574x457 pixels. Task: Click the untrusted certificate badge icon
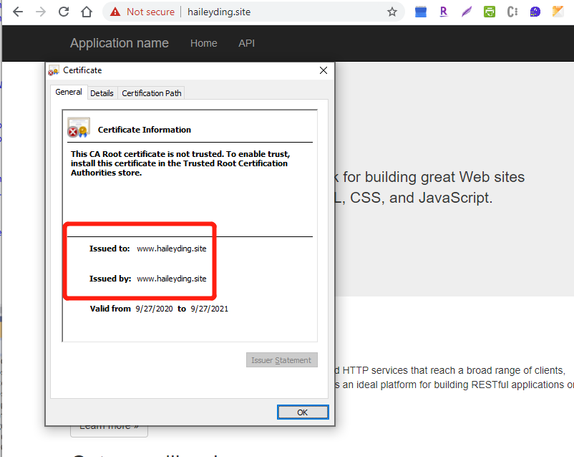pos(78,127)
